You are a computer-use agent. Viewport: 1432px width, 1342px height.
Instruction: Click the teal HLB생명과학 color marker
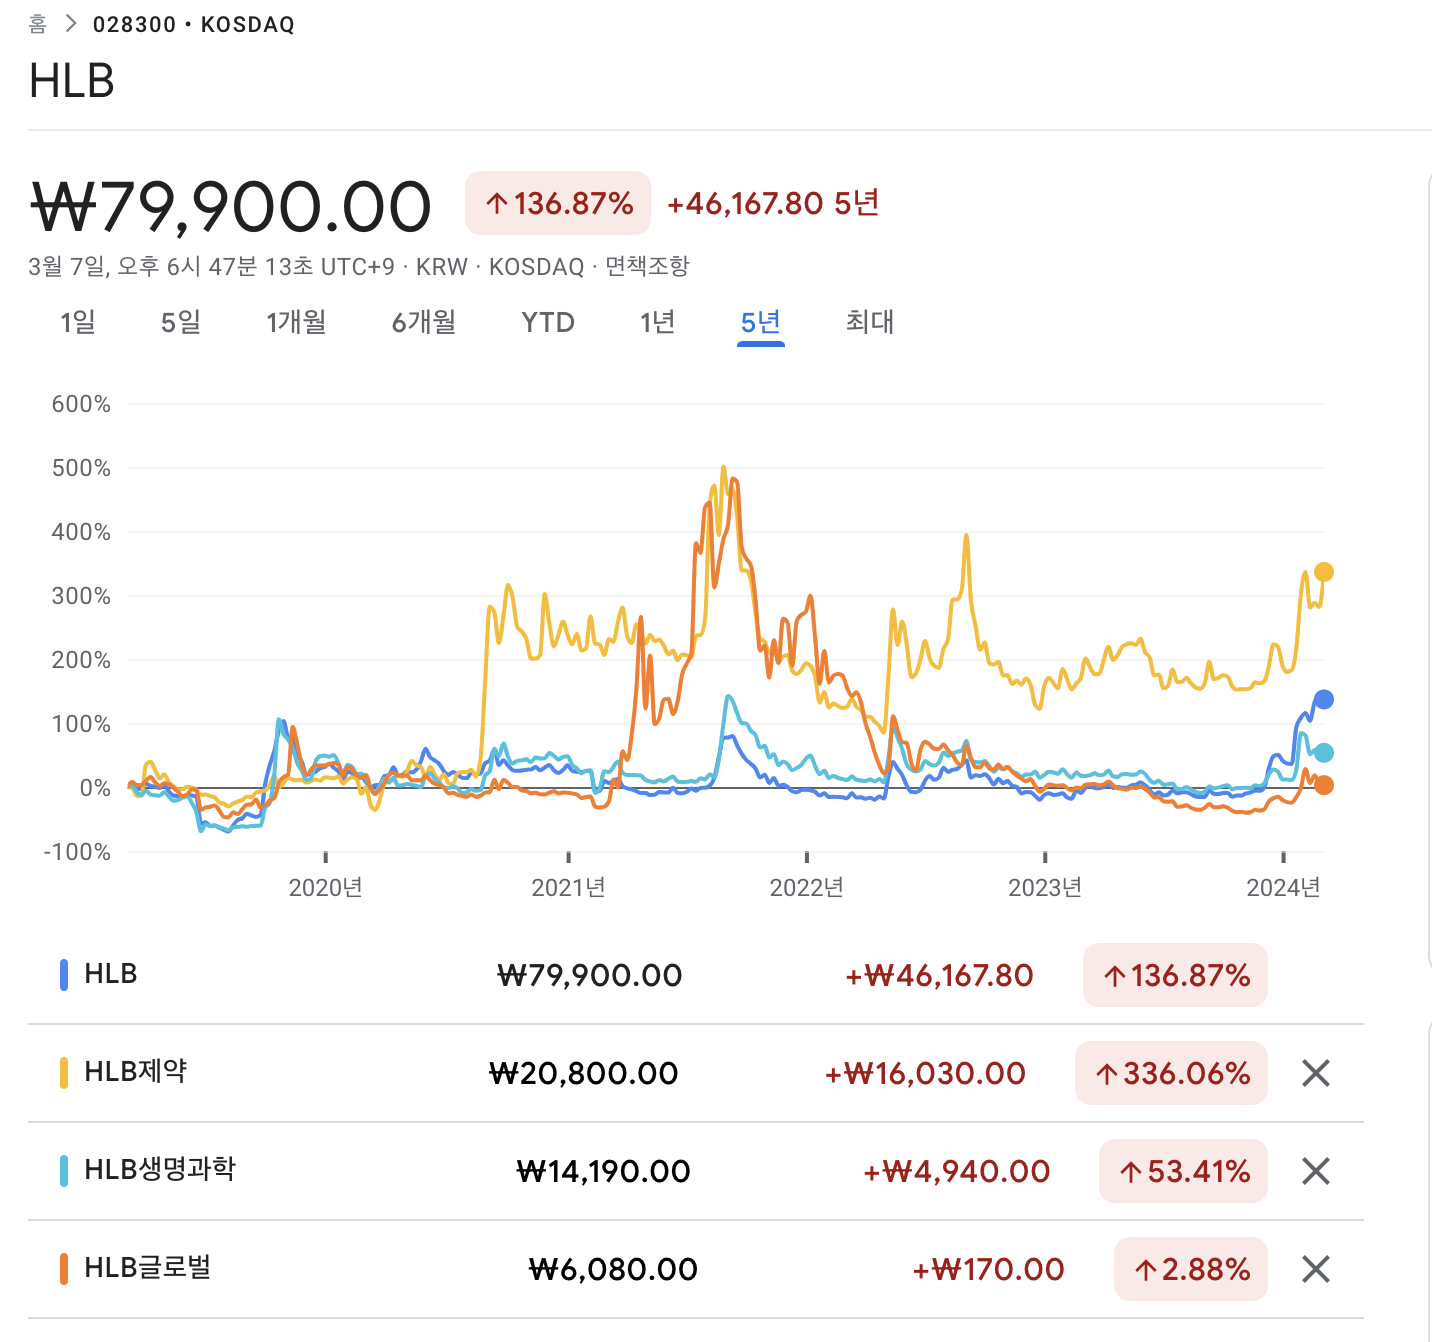coord(64,1171)
